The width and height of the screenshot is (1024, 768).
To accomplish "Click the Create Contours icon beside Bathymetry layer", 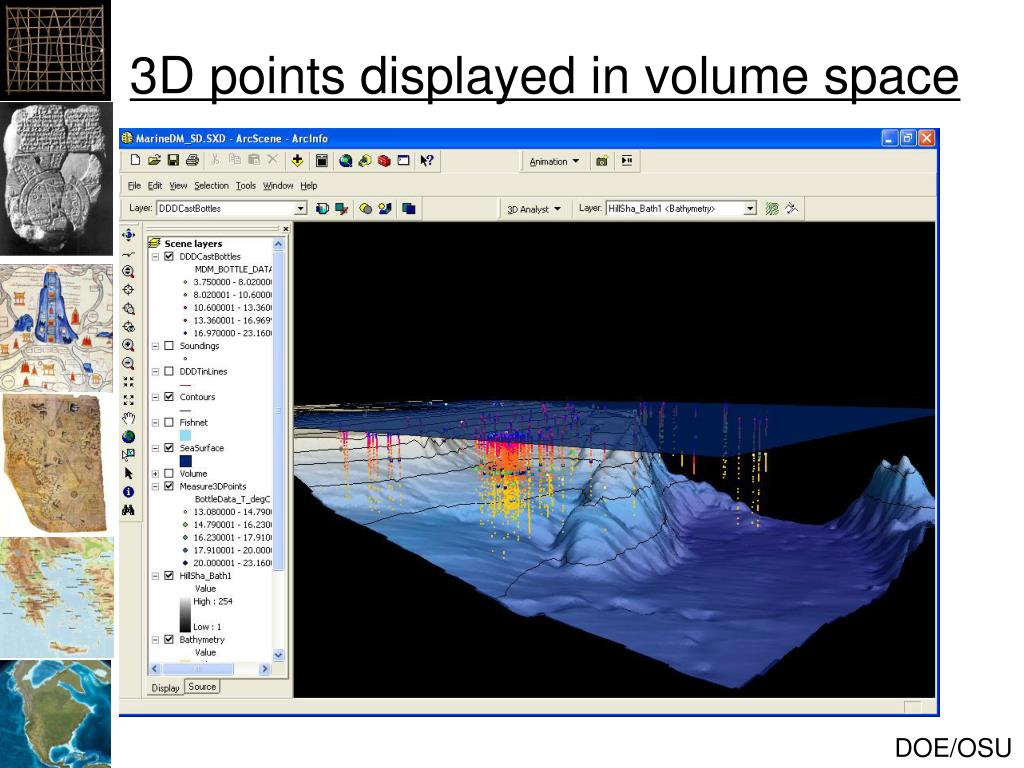I will point(772,208).
